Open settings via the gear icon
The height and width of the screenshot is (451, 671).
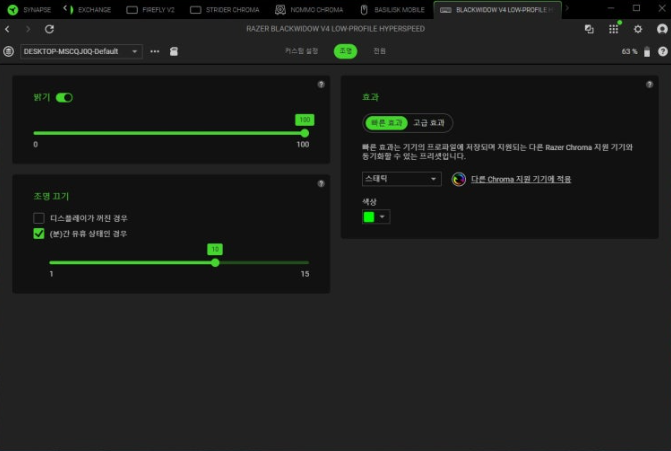coord(638,29)
